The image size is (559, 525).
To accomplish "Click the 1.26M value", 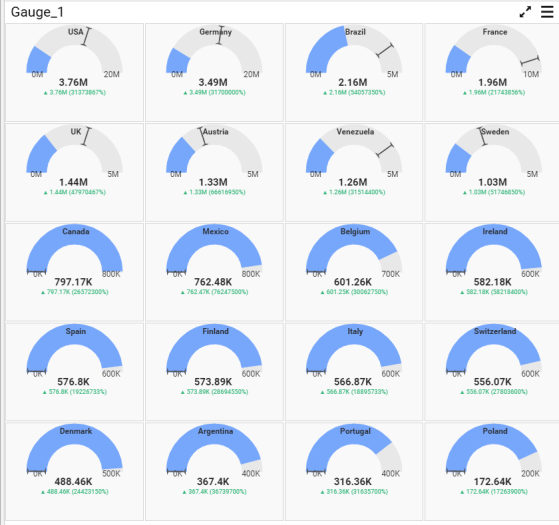I will click(x=353, y=182).
